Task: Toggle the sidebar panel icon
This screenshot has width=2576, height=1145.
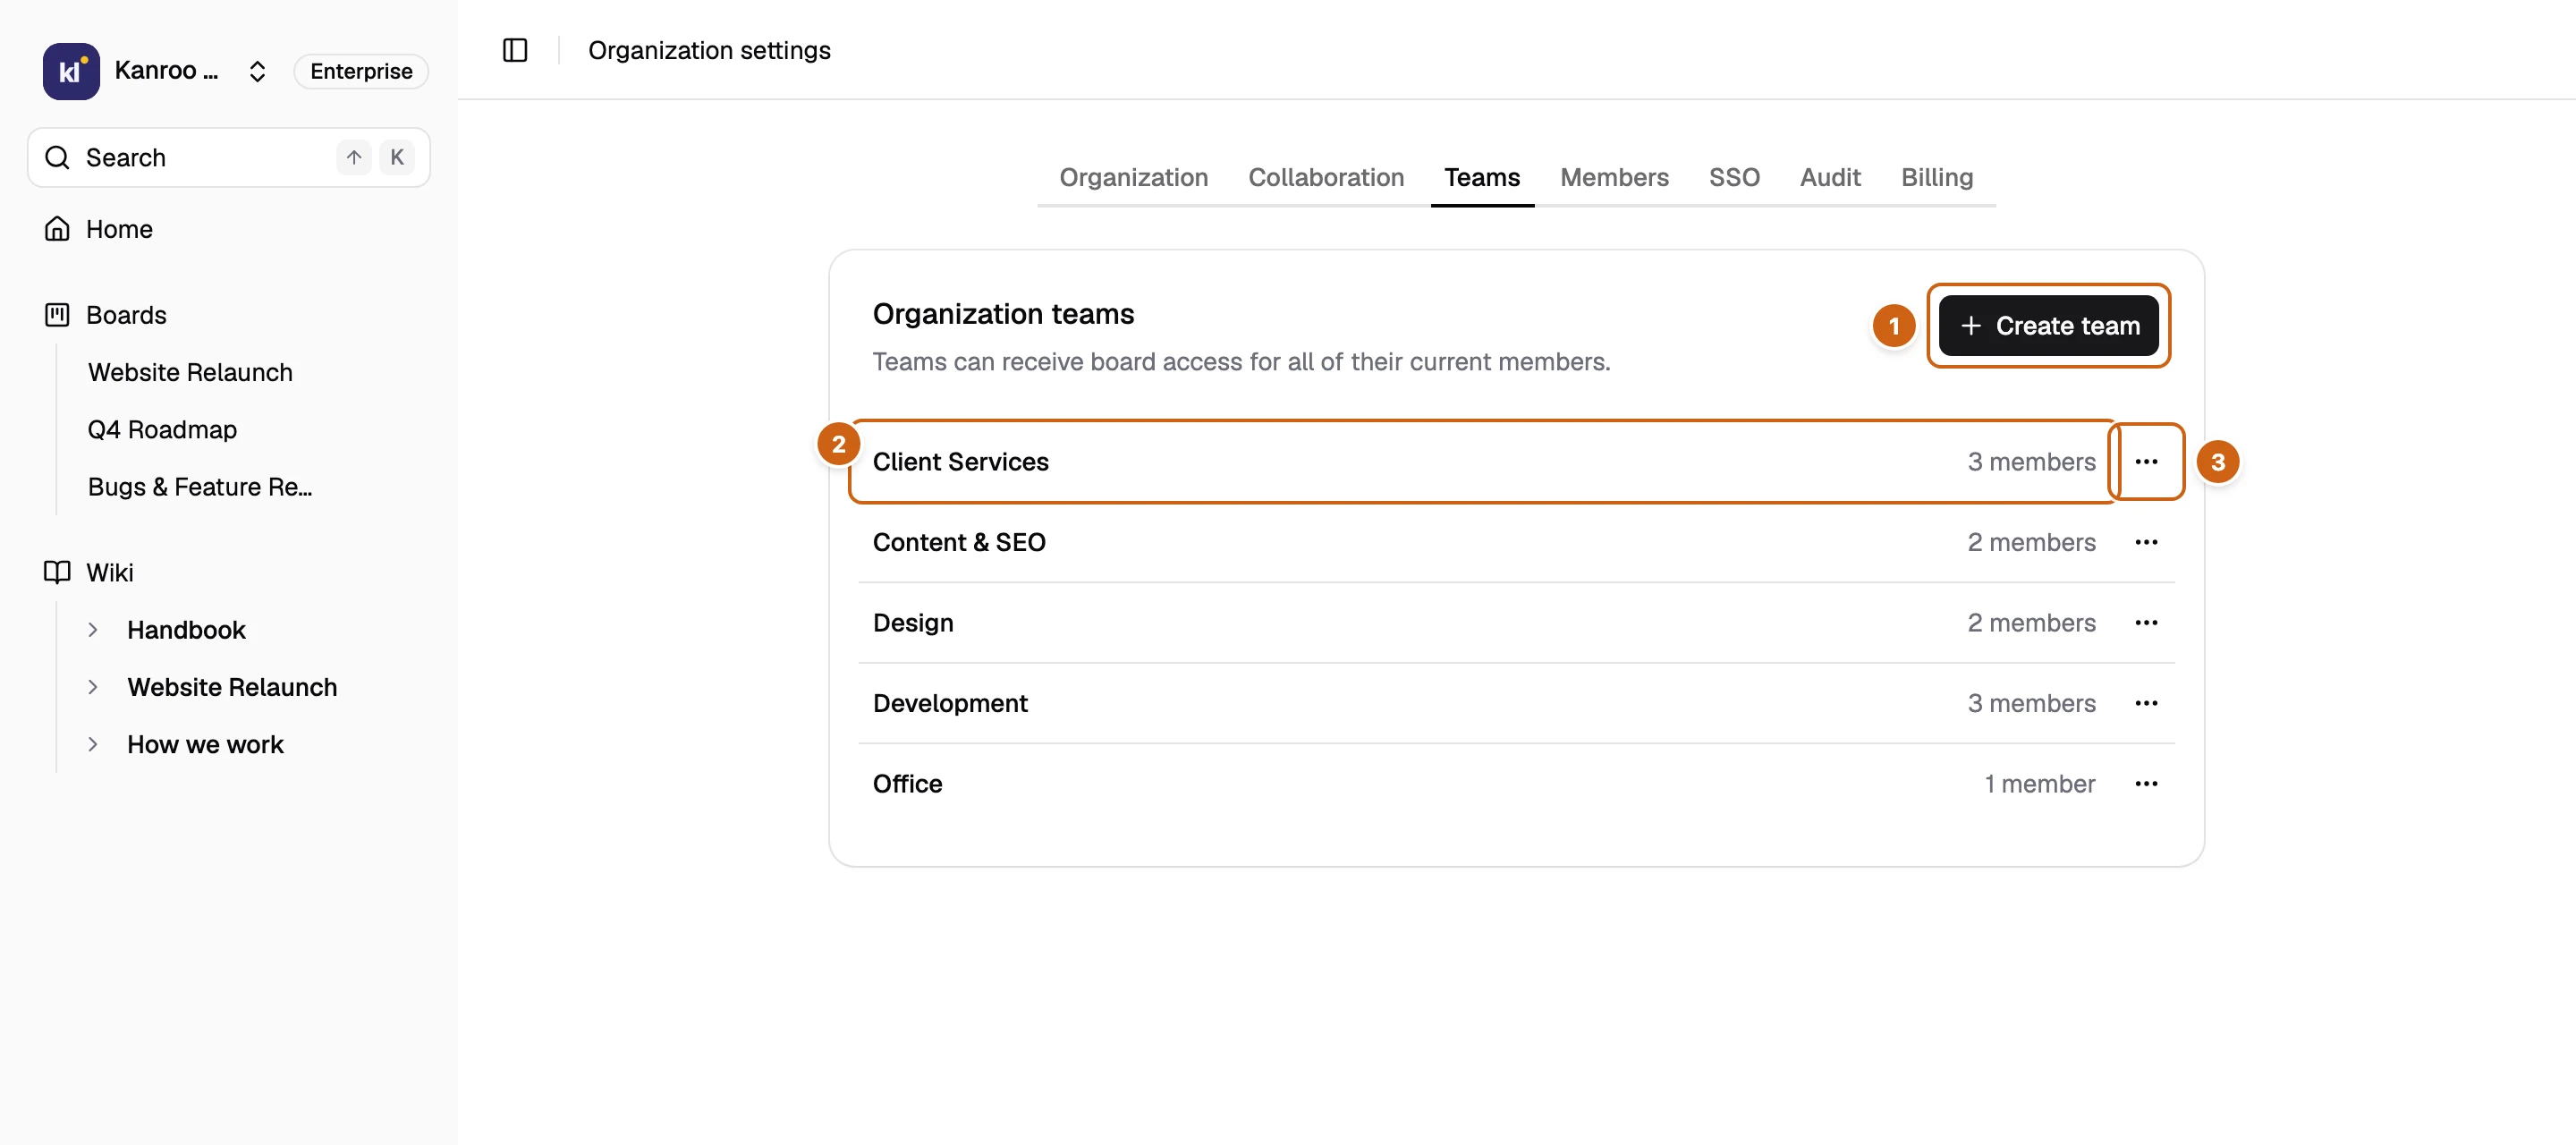Action: [515, 50]
